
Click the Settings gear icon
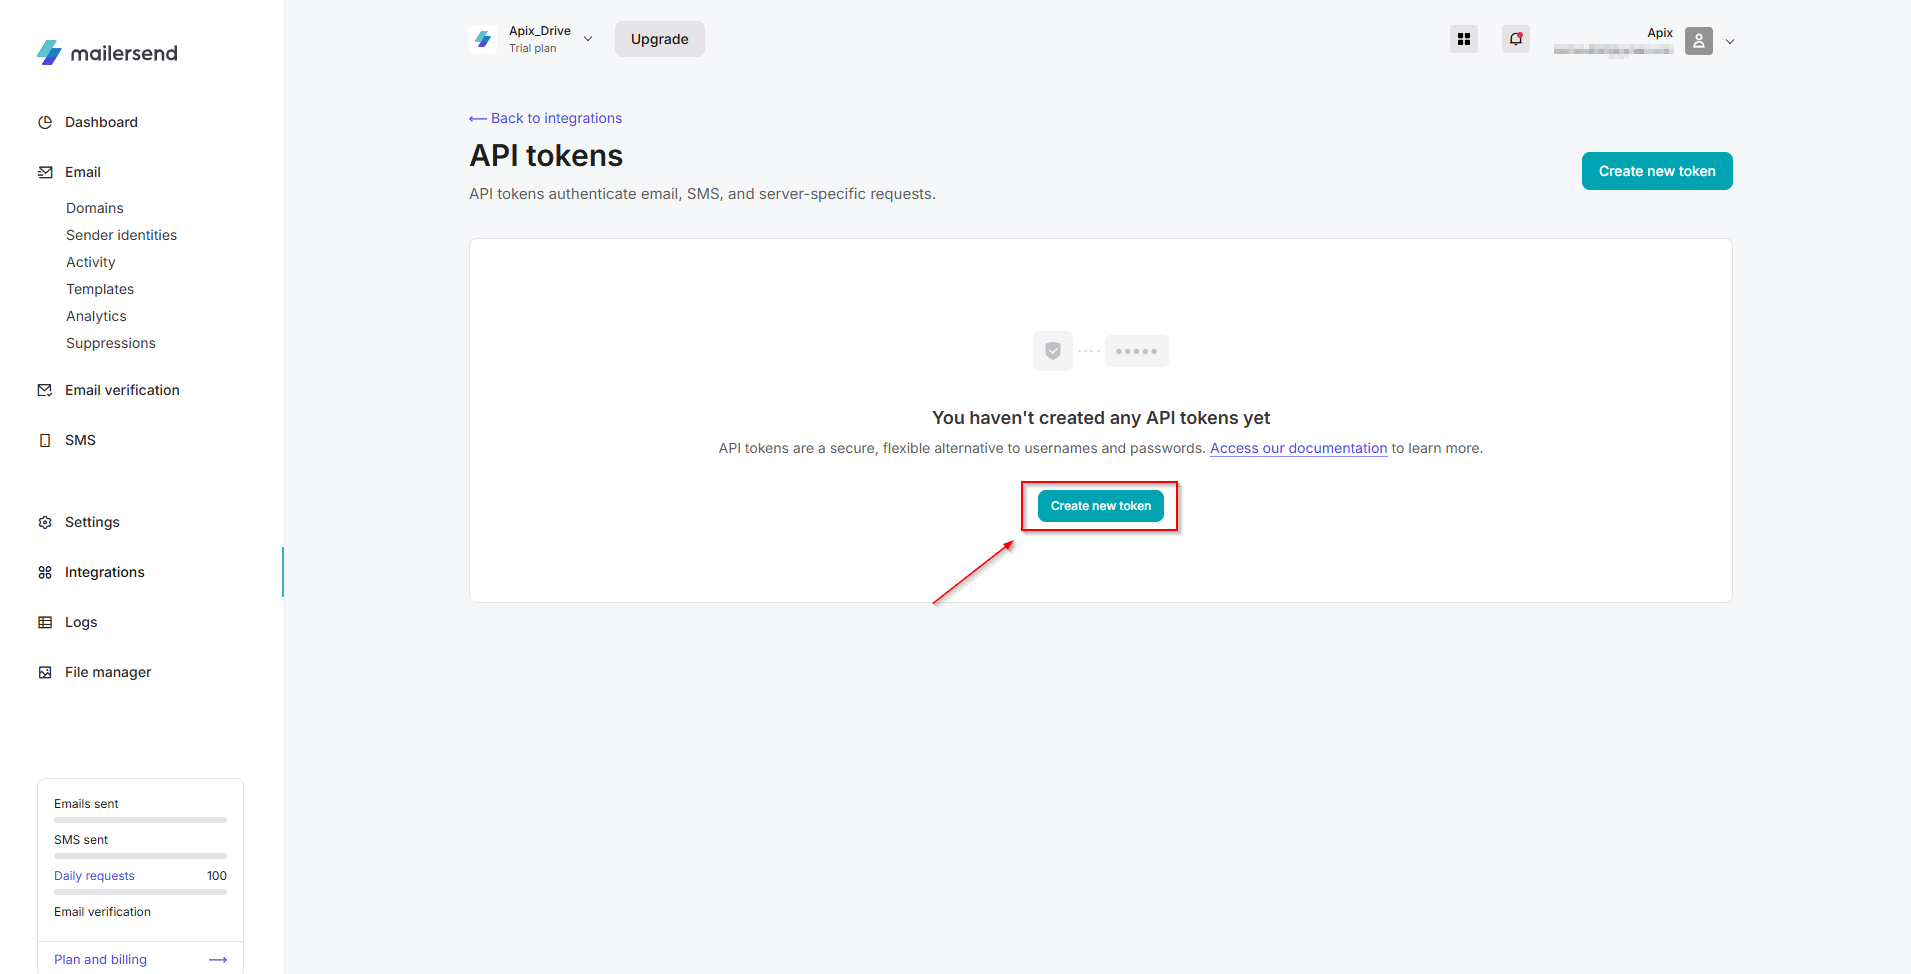45,522
